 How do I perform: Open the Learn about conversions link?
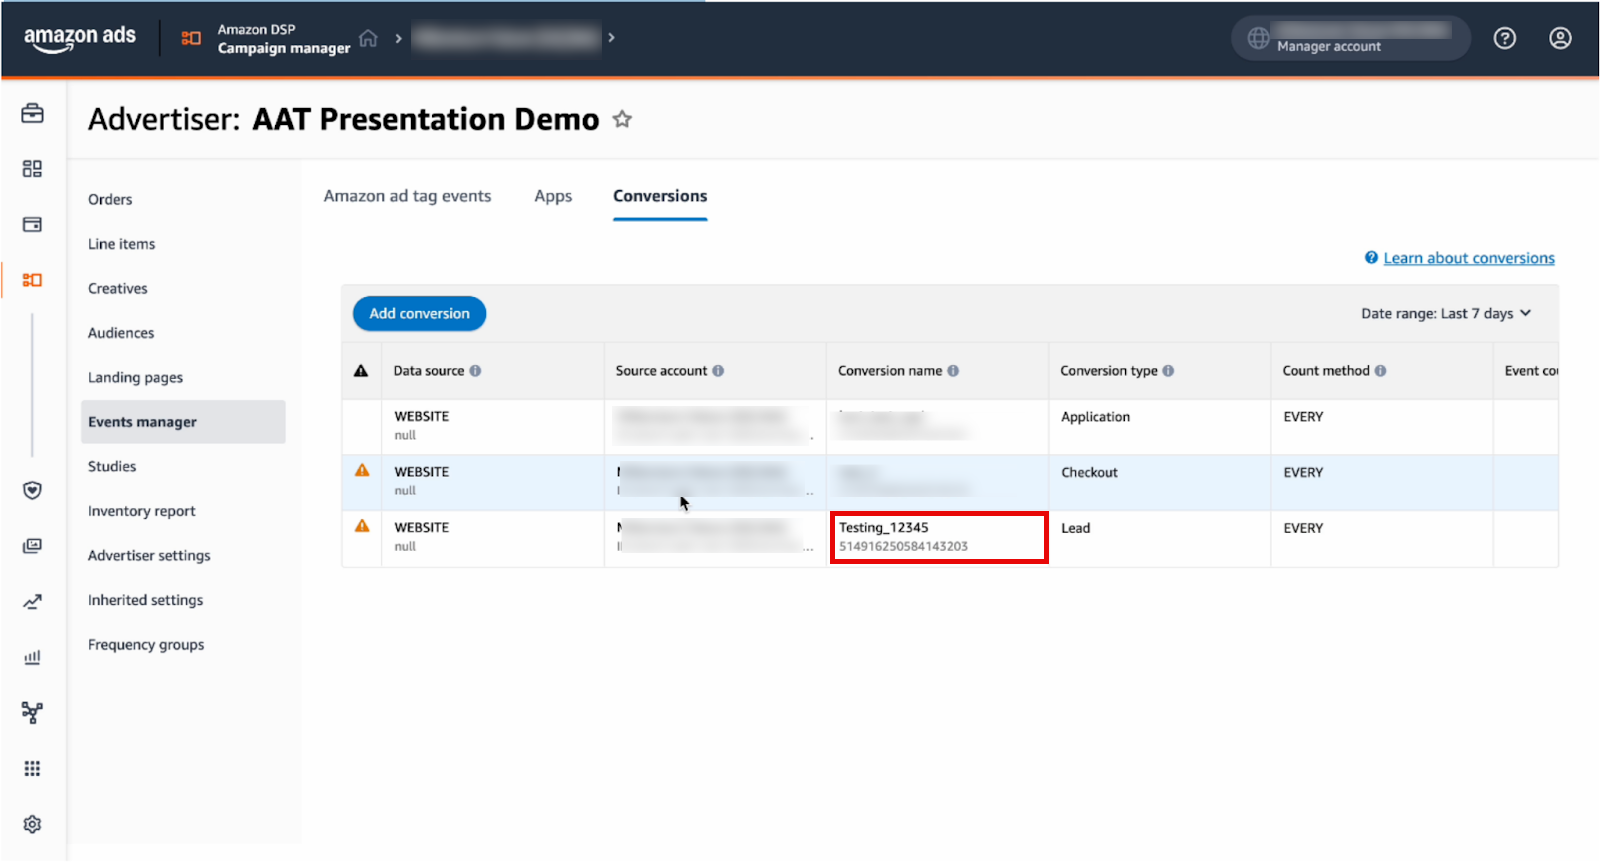tap(1468, 258)
